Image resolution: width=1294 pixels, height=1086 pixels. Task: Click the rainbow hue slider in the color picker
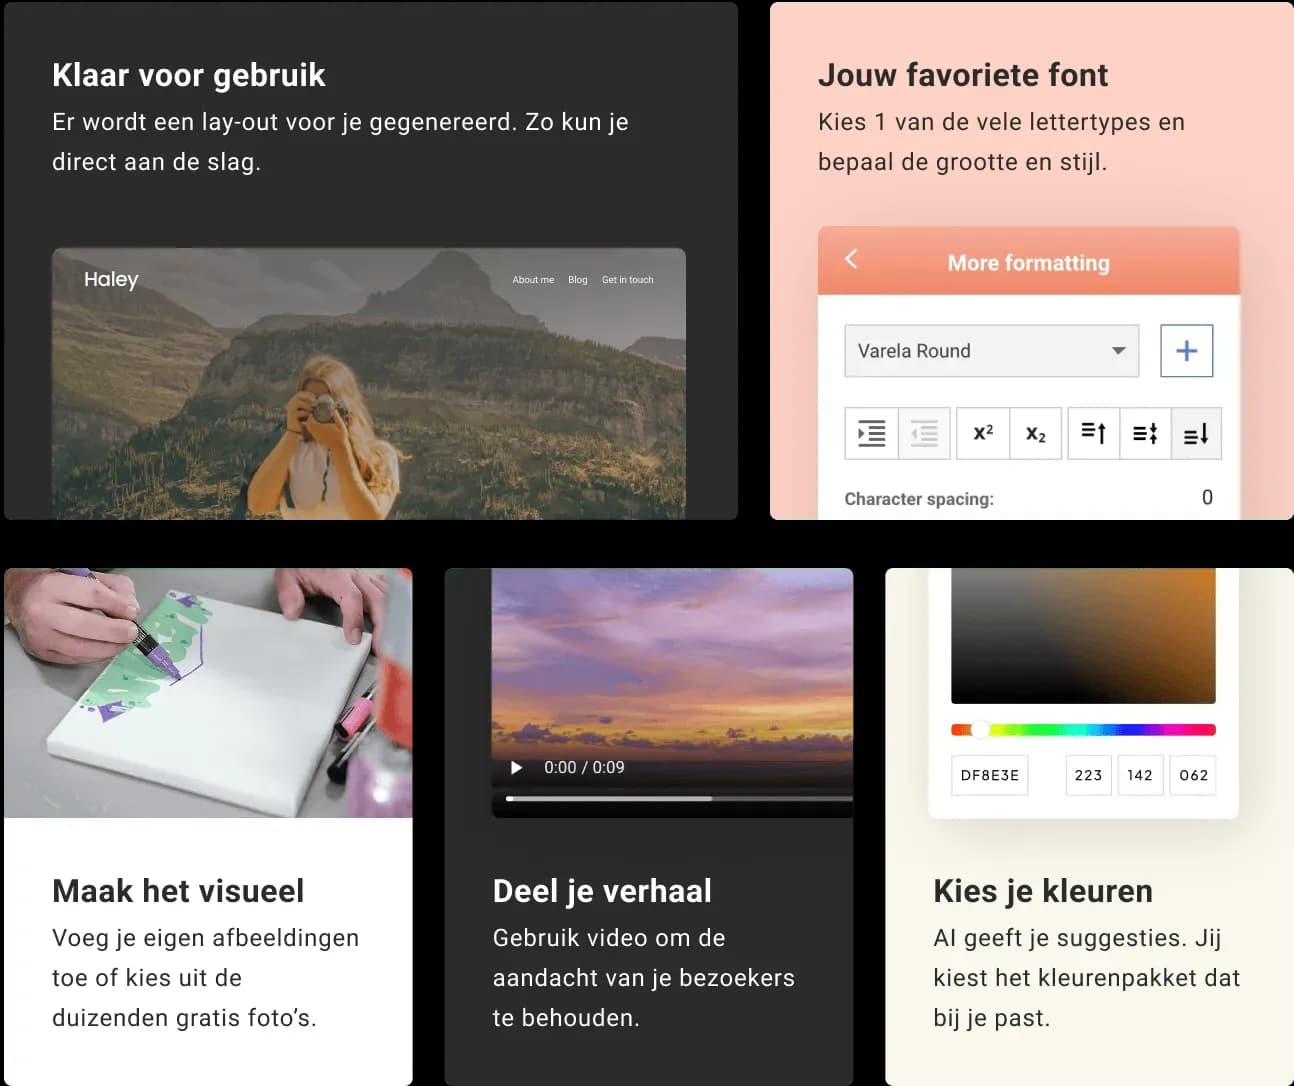(1083, 730)
